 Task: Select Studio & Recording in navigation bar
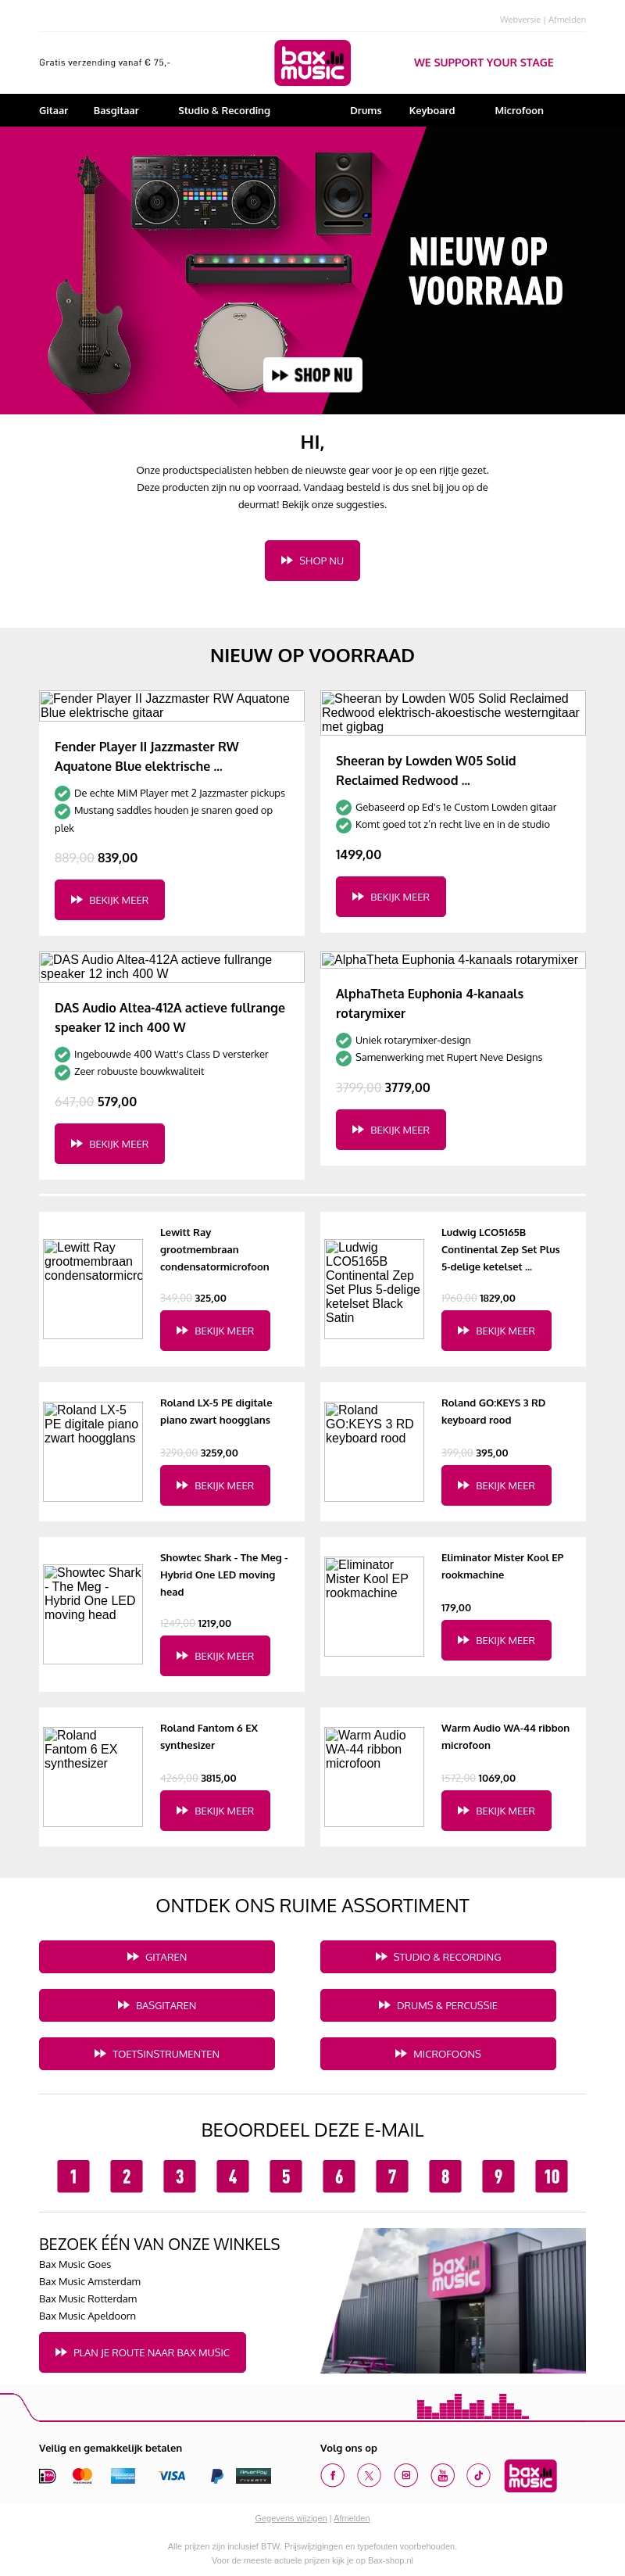pos(224,111)
